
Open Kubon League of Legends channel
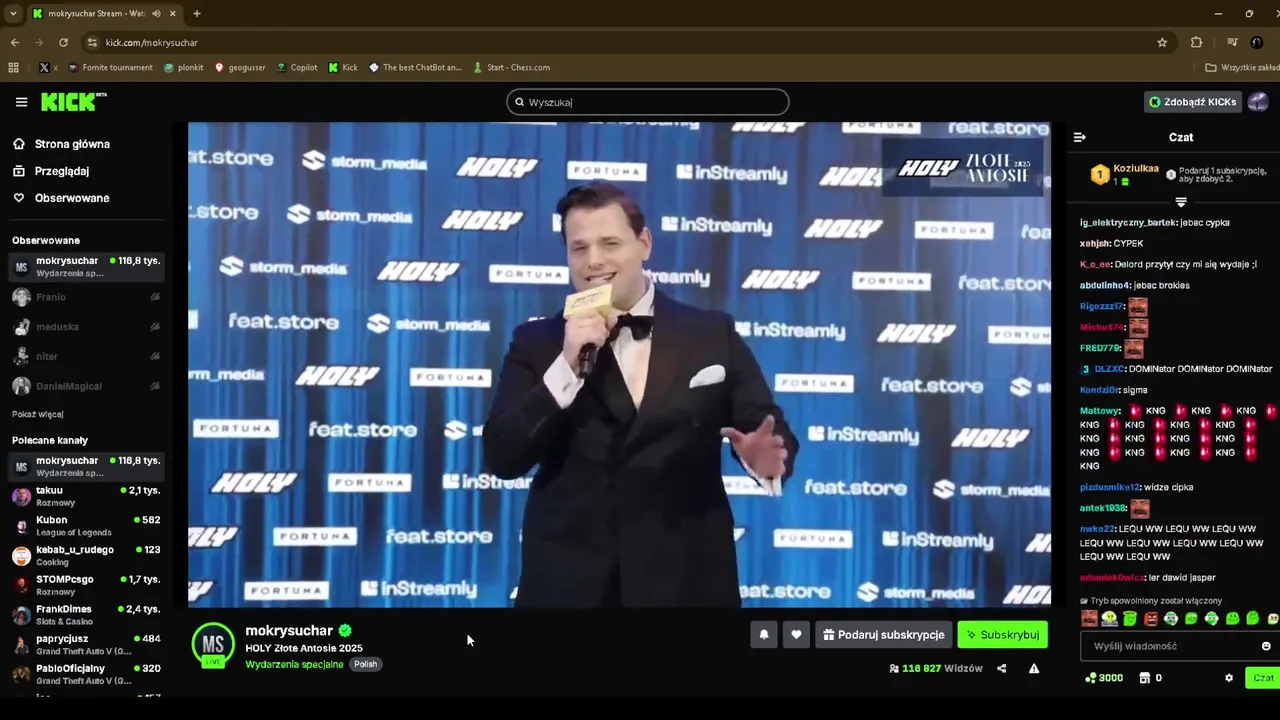(86, 526)
